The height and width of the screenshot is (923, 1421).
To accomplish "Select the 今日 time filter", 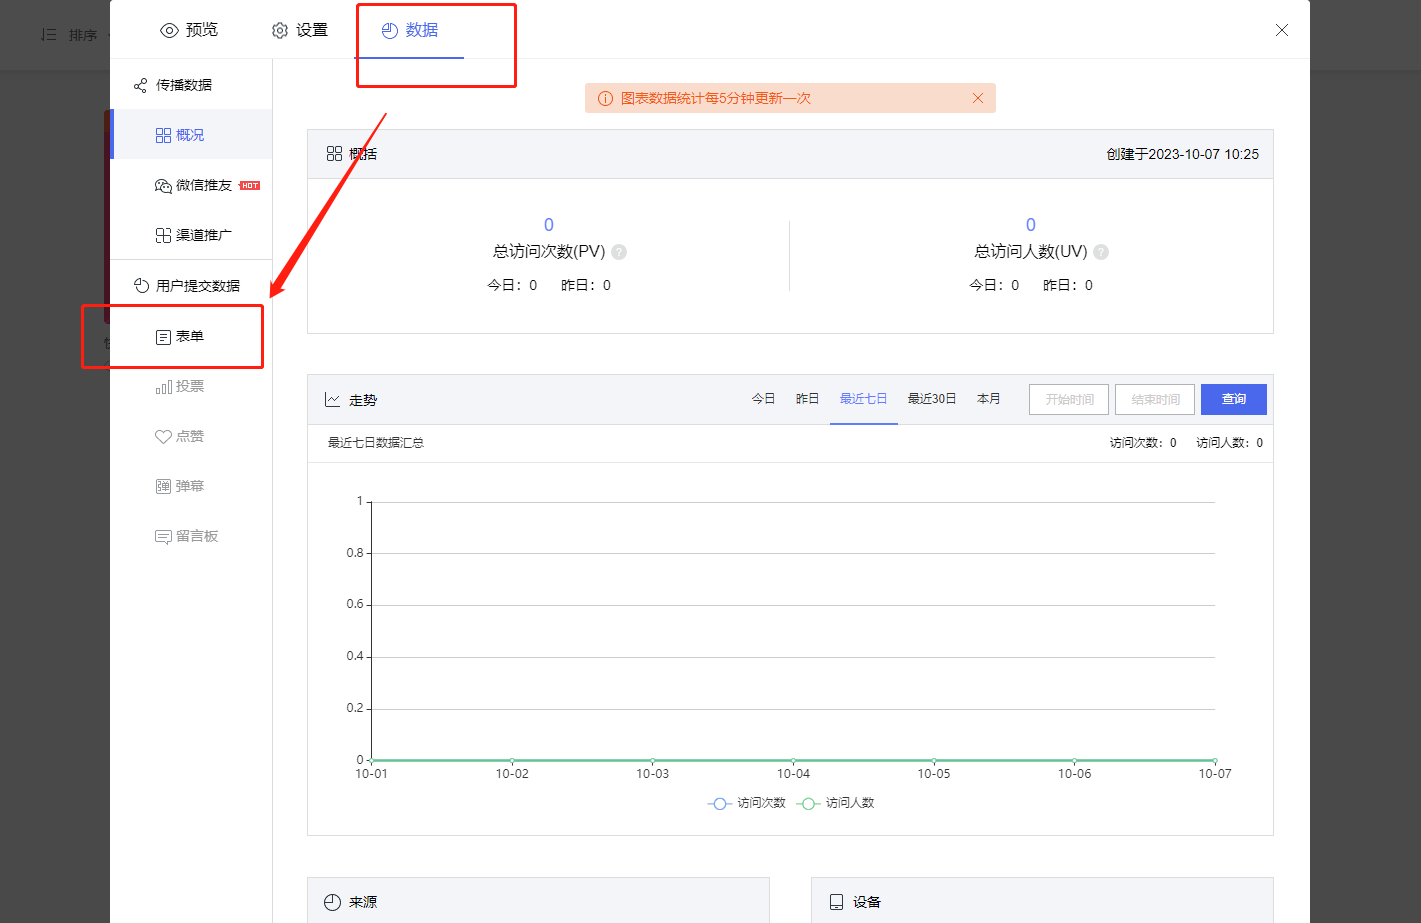I will (763, 399).
